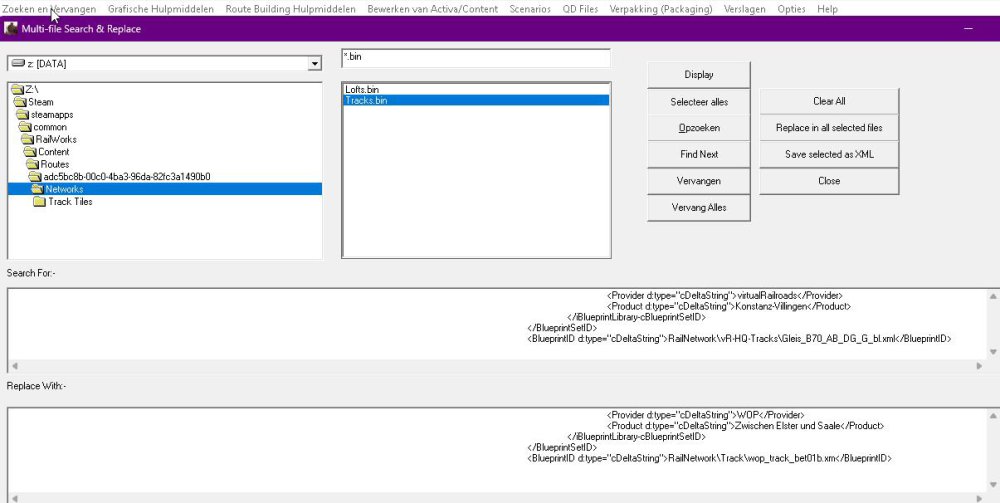This screenshot has width=1000, height=503.
Task: Select the Track Tiles folder
Action: 70,202
